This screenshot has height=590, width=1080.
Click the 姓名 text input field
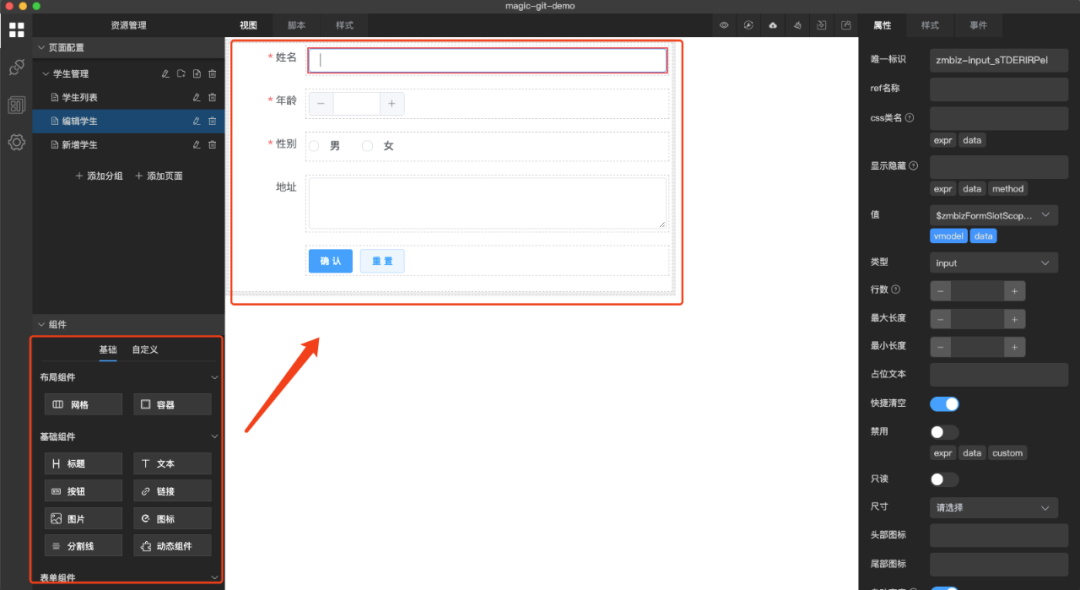[x=488, y=61]
